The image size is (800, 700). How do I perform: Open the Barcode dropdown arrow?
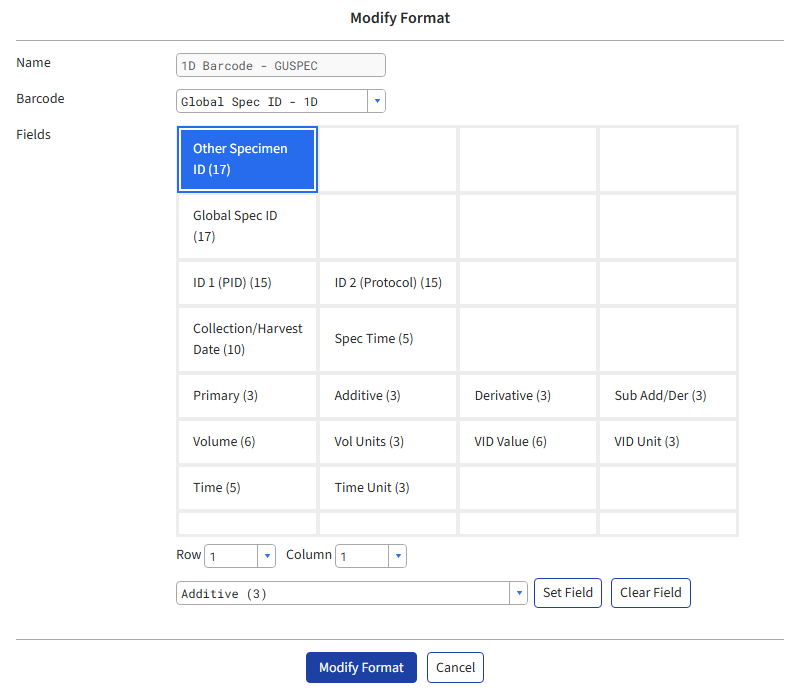tap(377, 101)
